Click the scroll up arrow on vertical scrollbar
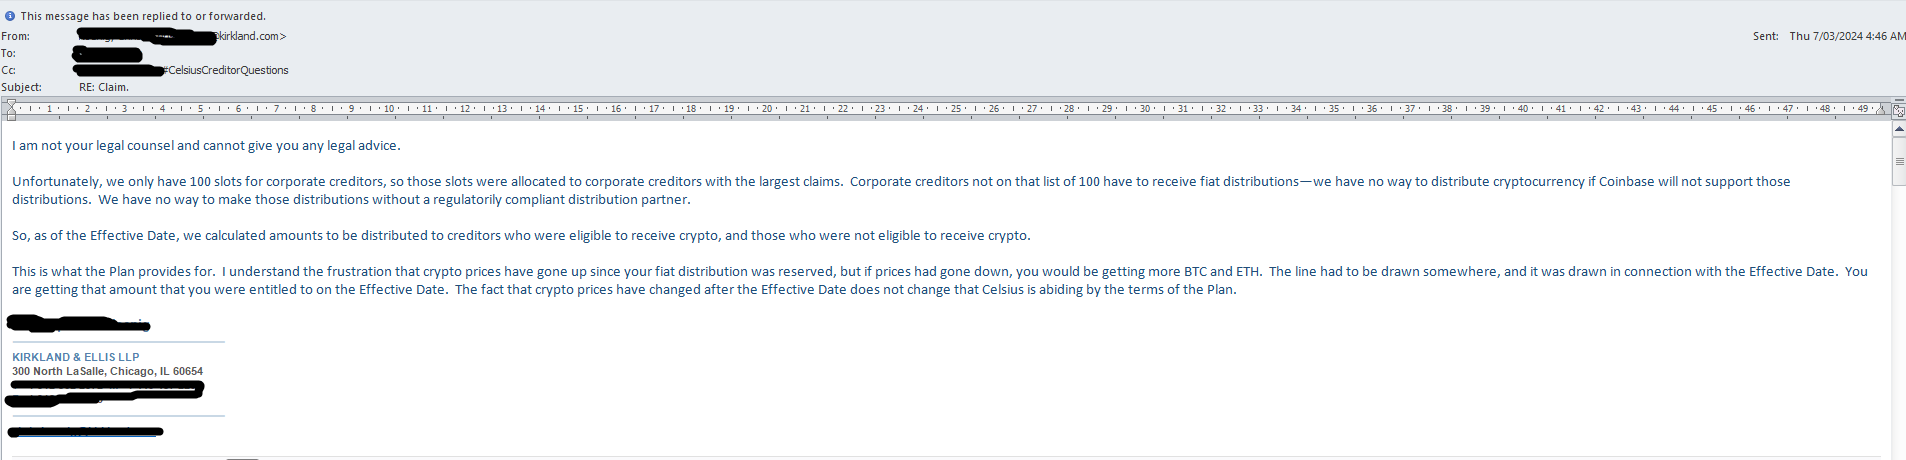Image resolution: width=1906 pixels, height=460 pixels. coord(1899,130)
